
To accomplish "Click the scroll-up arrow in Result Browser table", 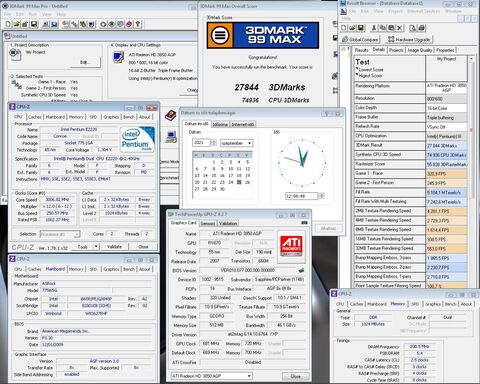I will point(471,59).
